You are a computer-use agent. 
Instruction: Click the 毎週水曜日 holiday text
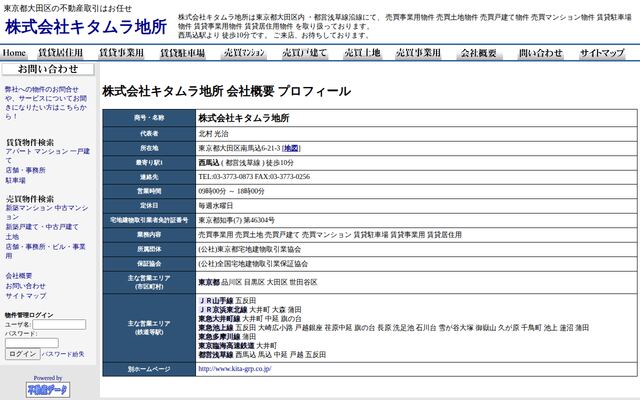tap(216, 206)
